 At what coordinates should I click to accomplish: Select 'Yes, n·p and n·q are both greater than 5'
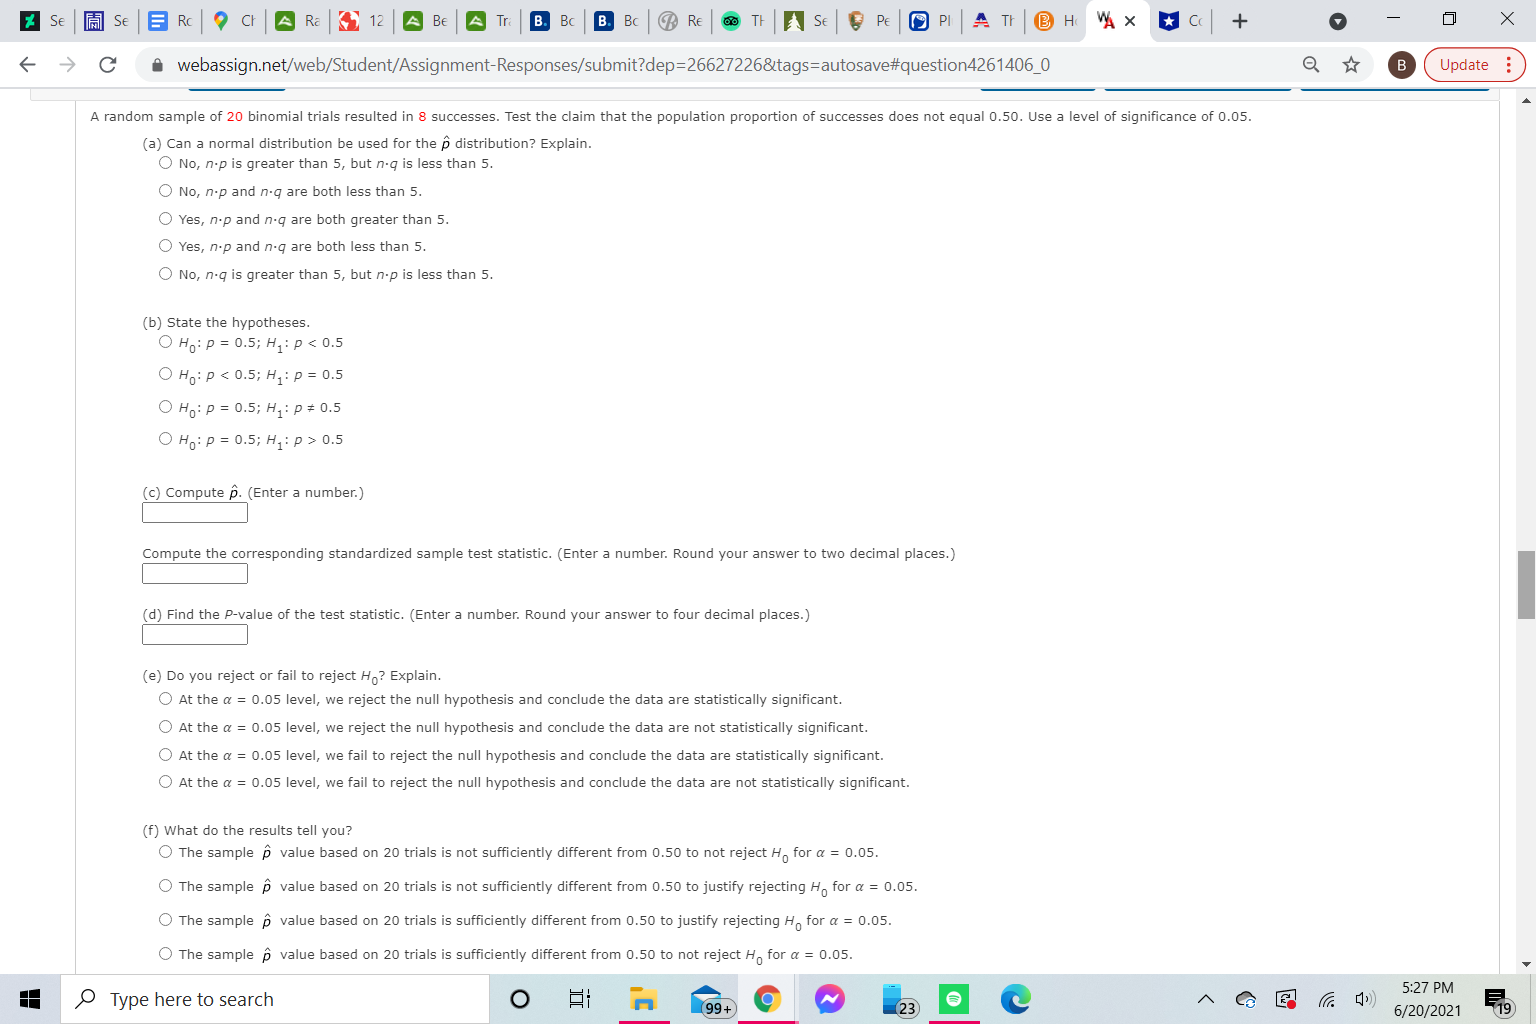tap(166, 218)
